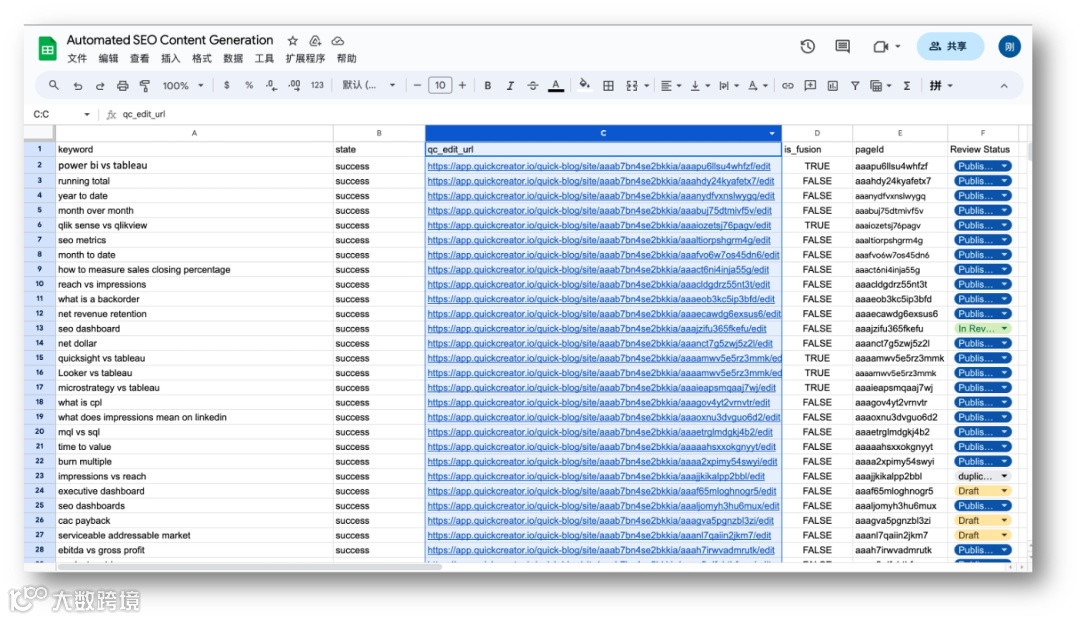This screenshot has width=1080, height=620.
Task: Select the column A header
Action: tap(194, 133)
